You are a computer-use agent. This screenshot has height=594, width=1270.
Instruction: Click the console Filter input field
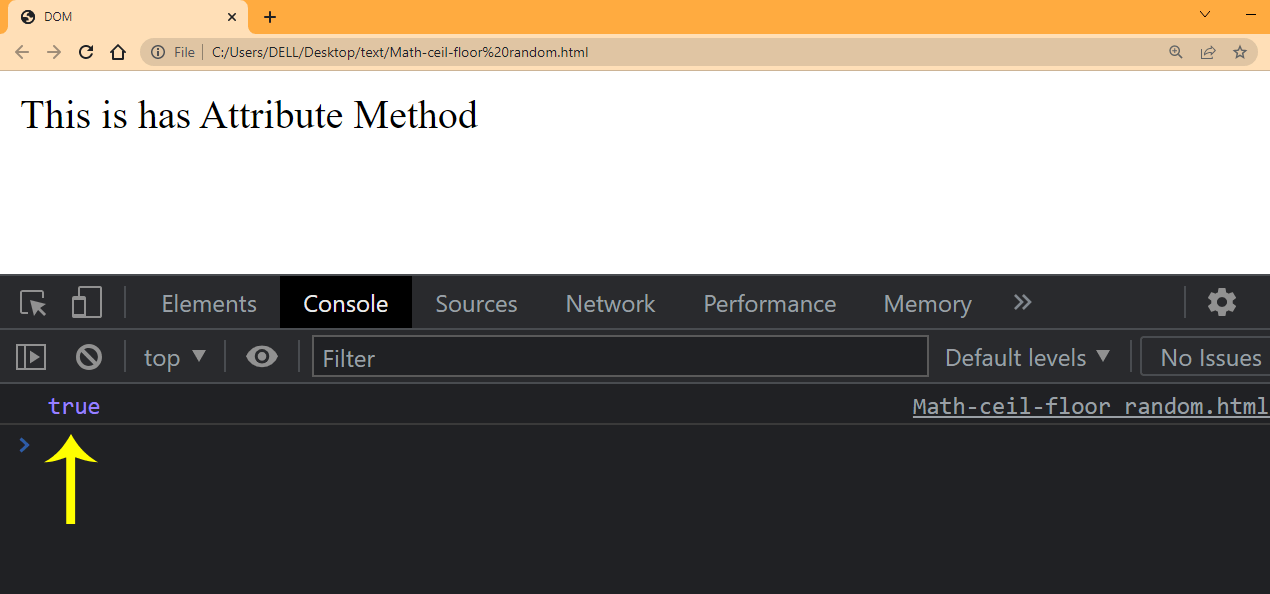pyautogui.click(x=620, y=357)
